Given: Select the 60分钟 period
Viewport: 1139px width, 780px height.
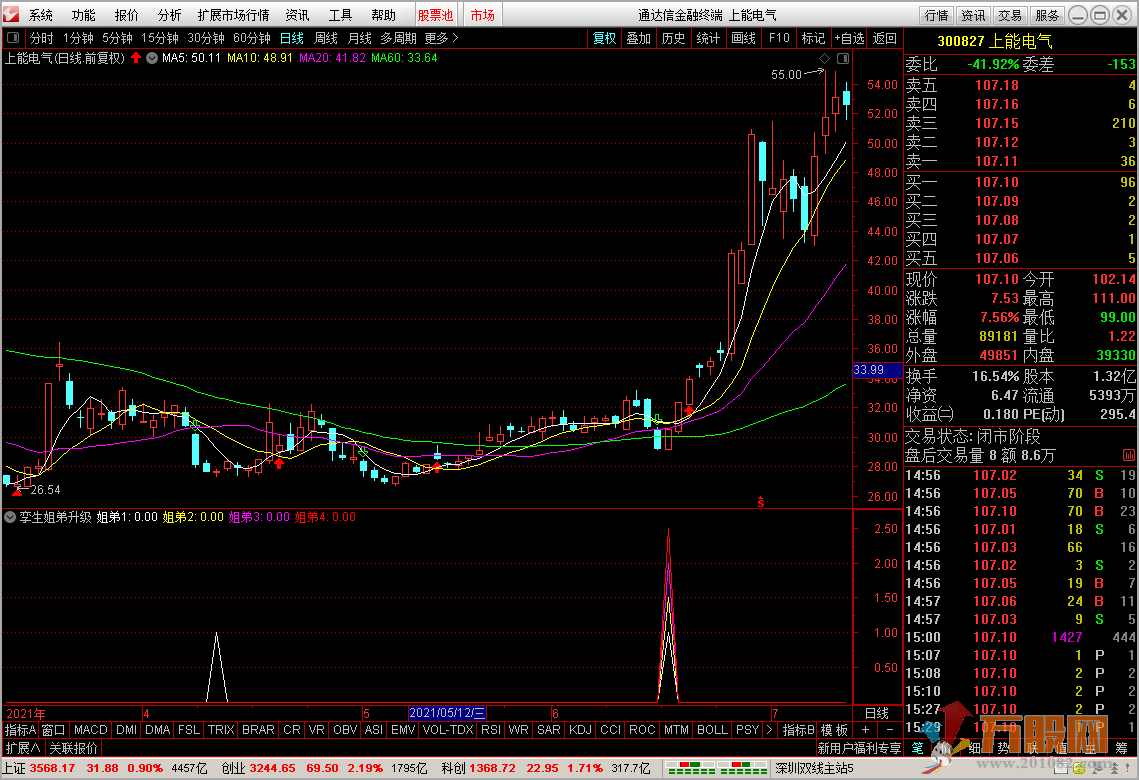Looking at the screenshot, I should [251, 38].
